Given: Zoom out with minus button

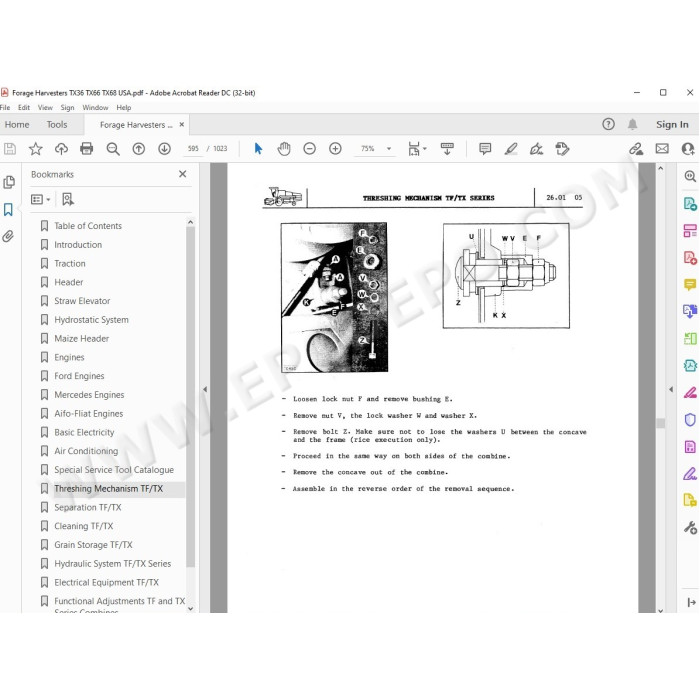Looking at the screenshot, I should [309, 149].
